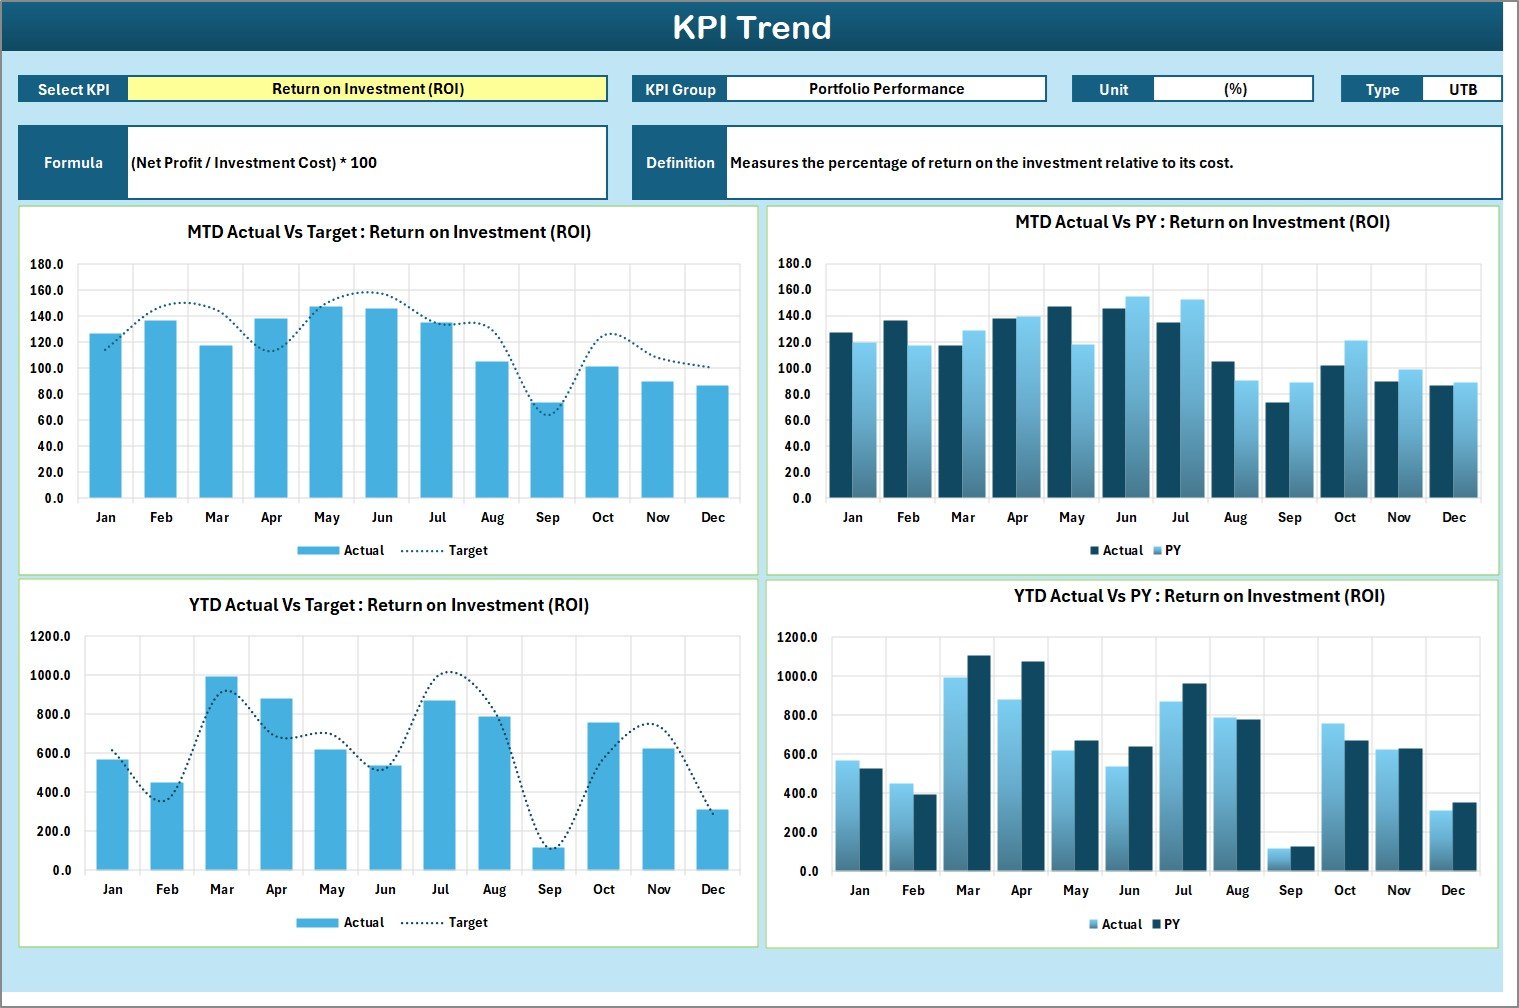Select the Unit value cell (%)

[1233, 89]
